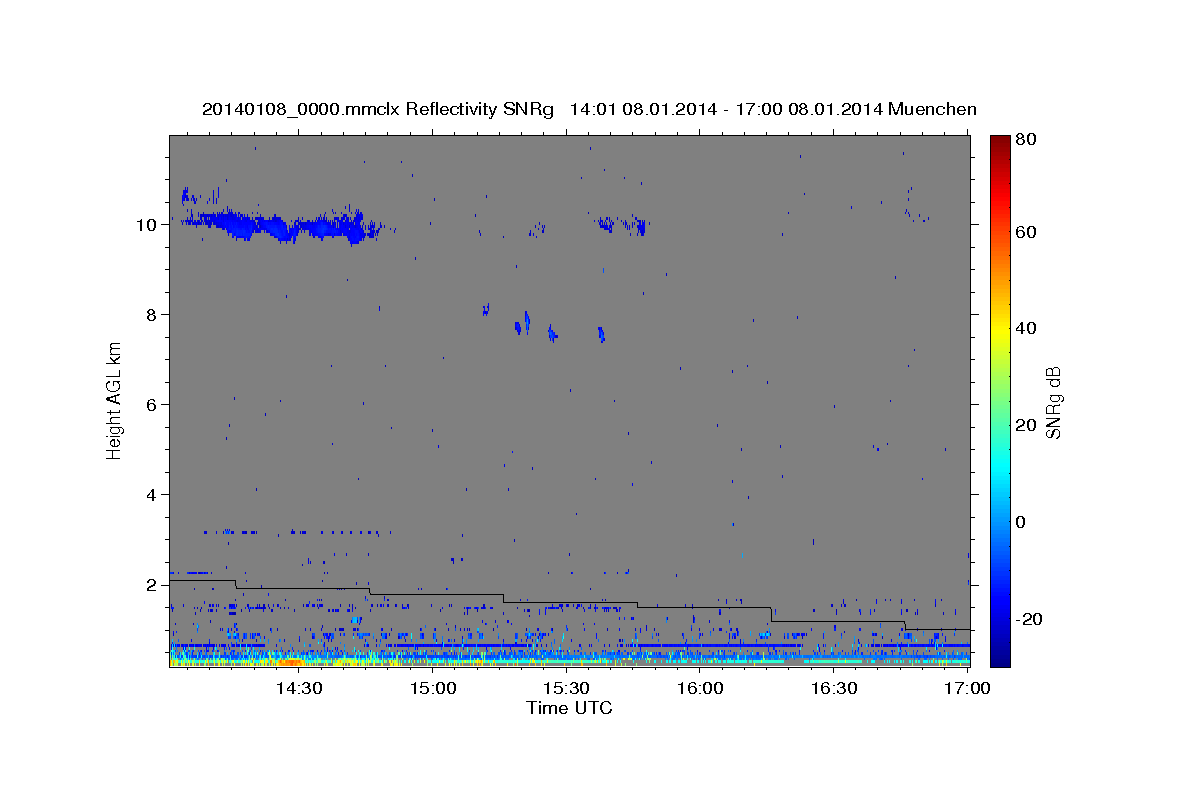Click the colorbar value 60

point(1028,232)
